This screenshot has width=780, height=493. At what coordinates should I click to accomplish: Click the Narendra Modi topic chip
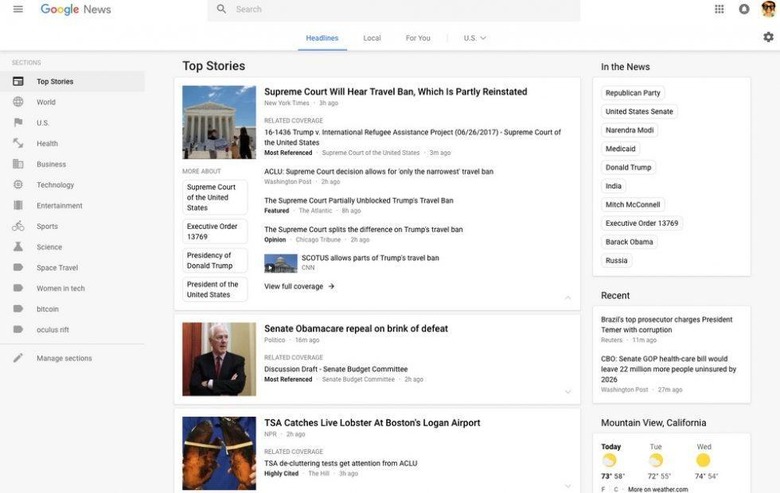(x=629, y=130)
